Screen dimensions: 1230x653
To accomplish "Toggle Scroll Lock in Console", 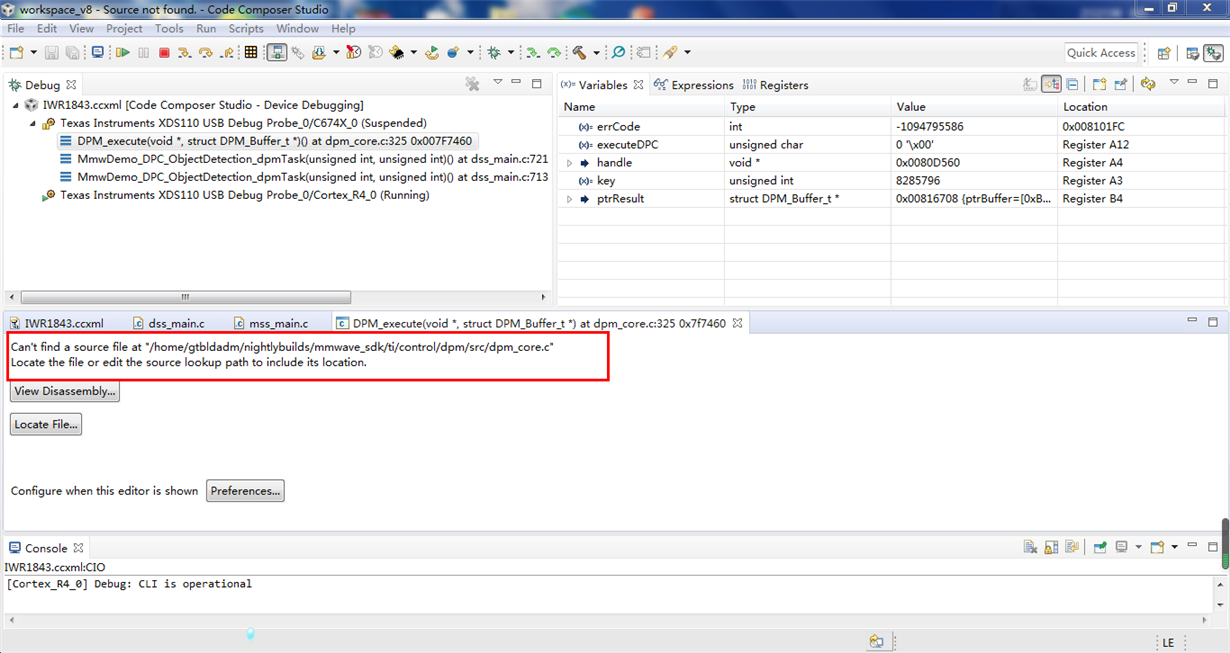I will 1051,547.
